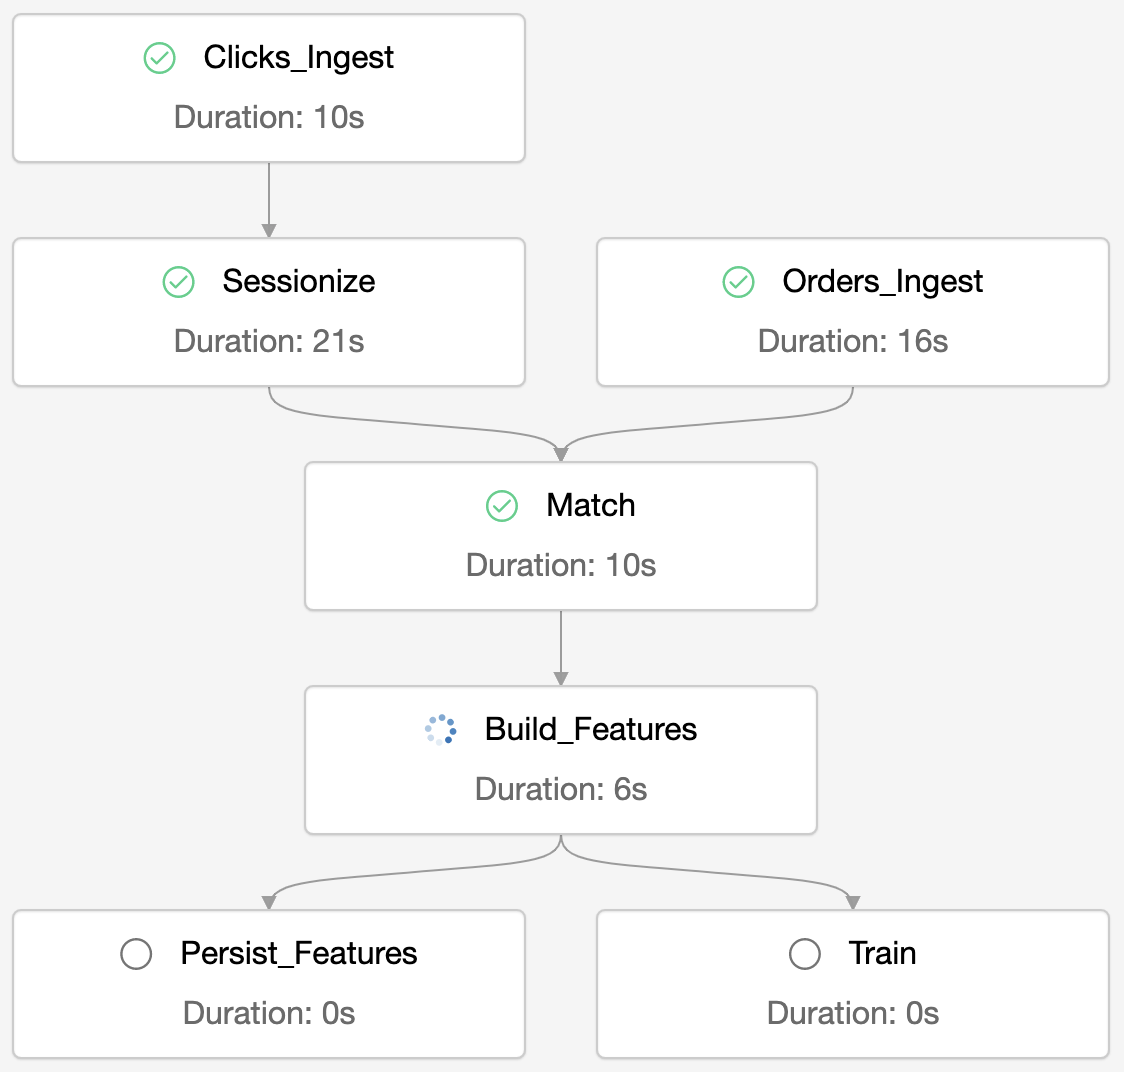Click the Clicks_Ingest 10s duration text
This screenshot has width=1124, height=1072.
pyautogui.click(x=269, y=118)
